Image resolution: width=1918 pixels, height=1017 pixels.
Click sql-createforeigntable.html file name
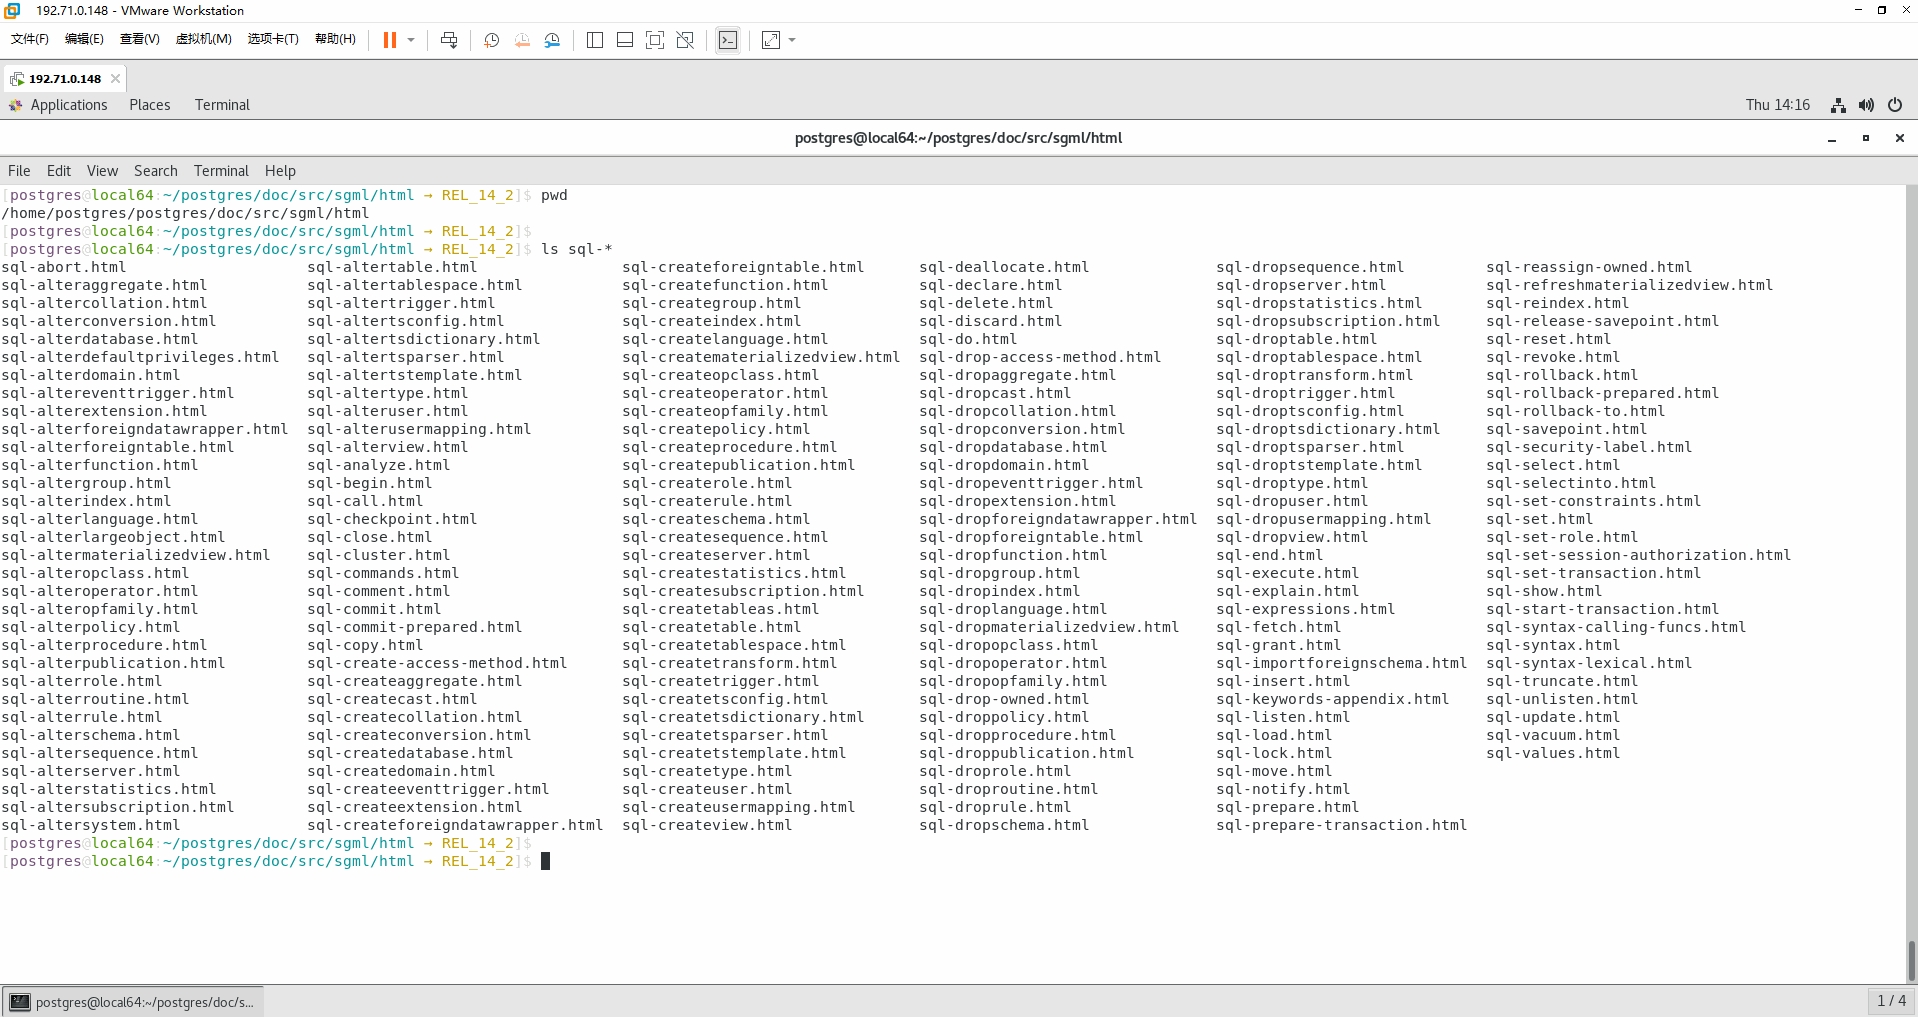tap(743, 267)
